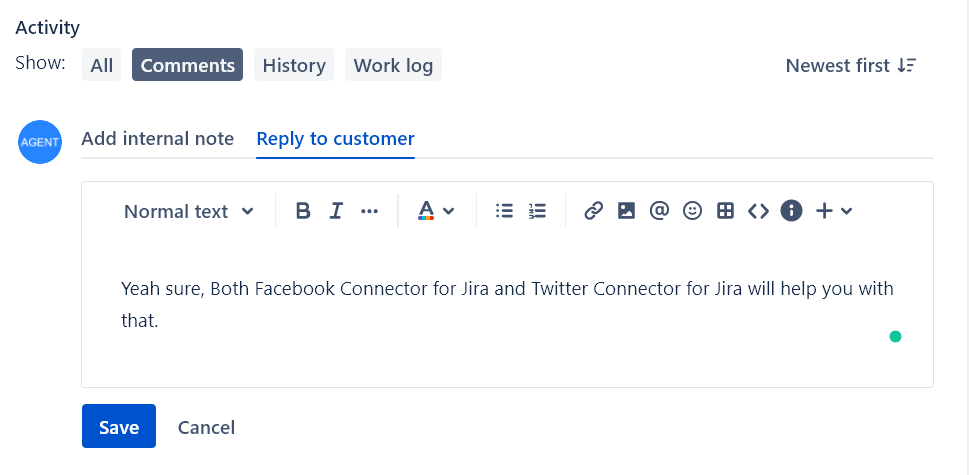The height and width of the screenshot is (475, 969).
Task: Open the Normal text style dropdown
Action: click(x=189, y=211)
